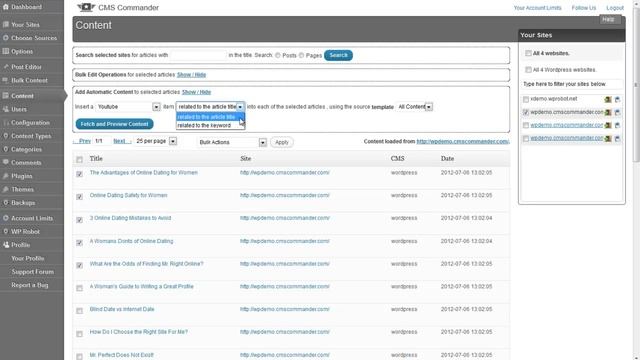Click the Plugins sidebar icon

[x=6, y=176]
